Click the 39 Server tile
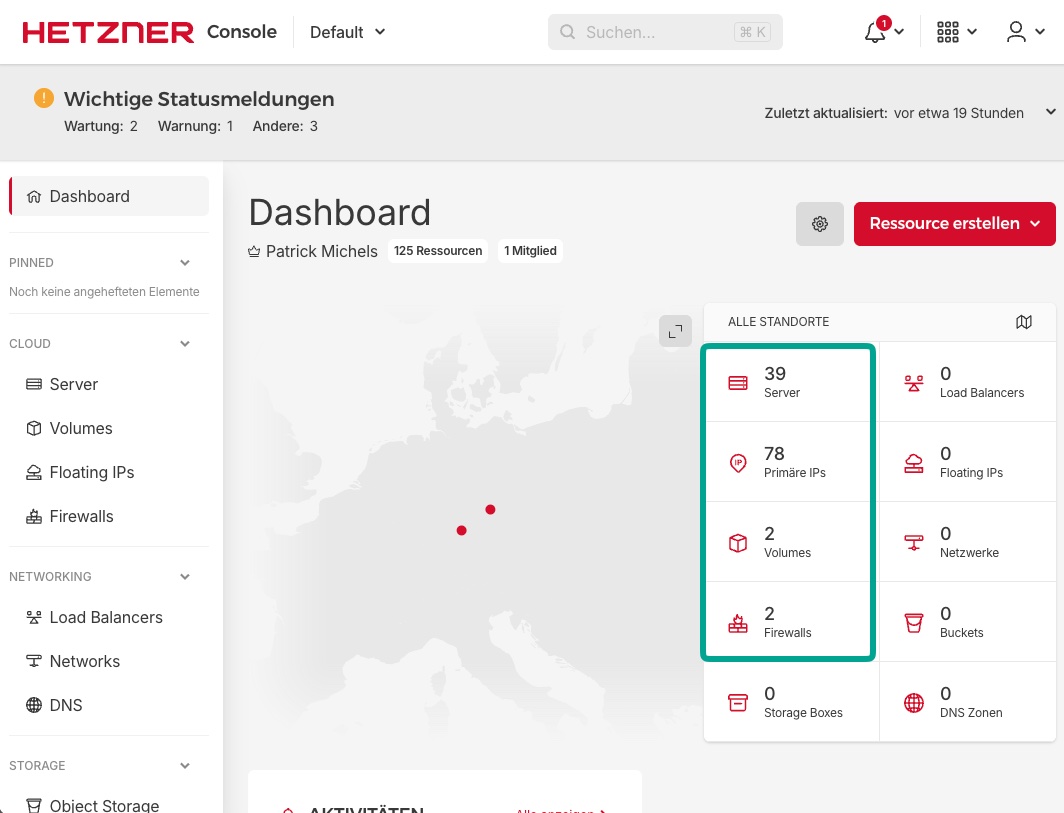1064x813 pixels. point(788,382)
